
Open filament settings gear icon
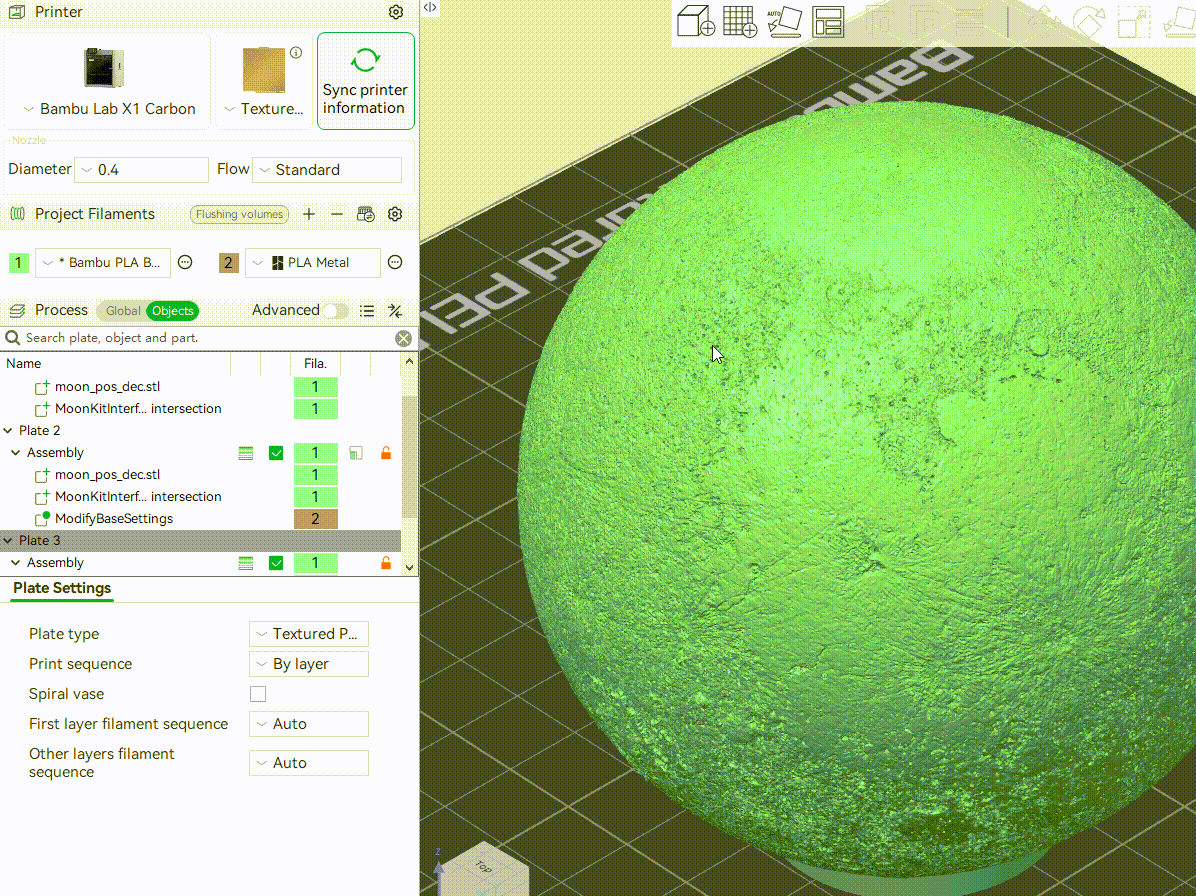tap(395, 214)
